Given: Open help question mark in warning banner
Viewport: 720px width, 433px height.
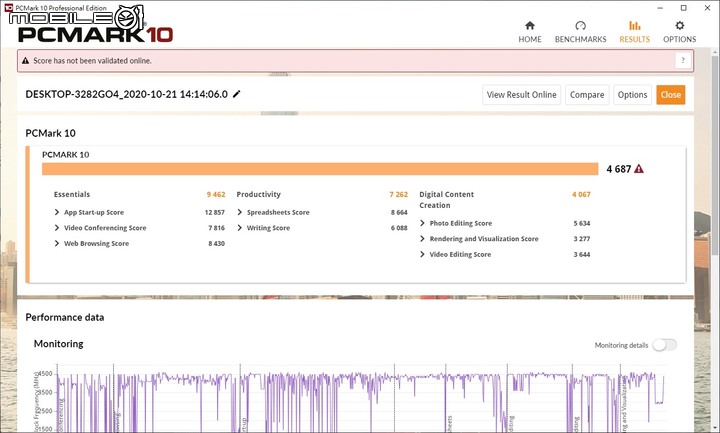Looking at the screenshot, I should (x=683, y=60).
